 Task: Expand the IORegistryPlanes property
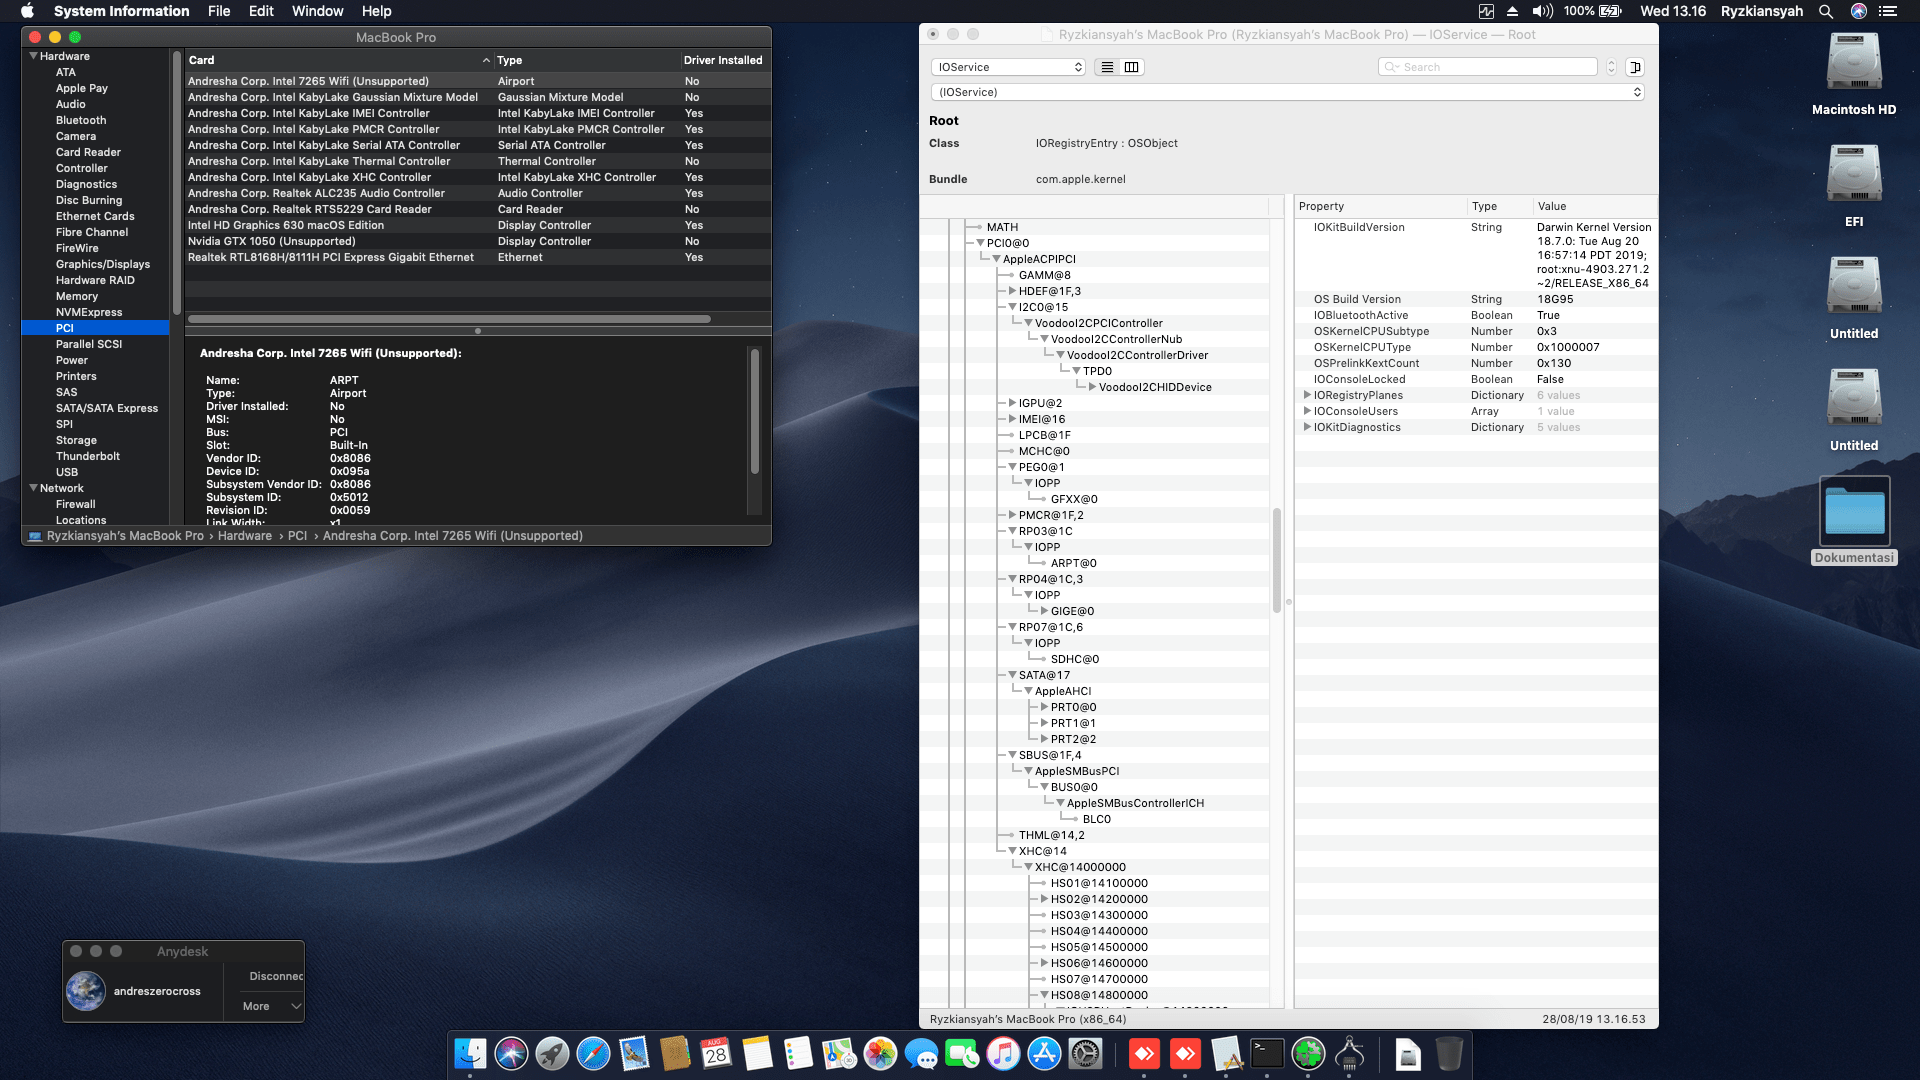(1307, 395)
